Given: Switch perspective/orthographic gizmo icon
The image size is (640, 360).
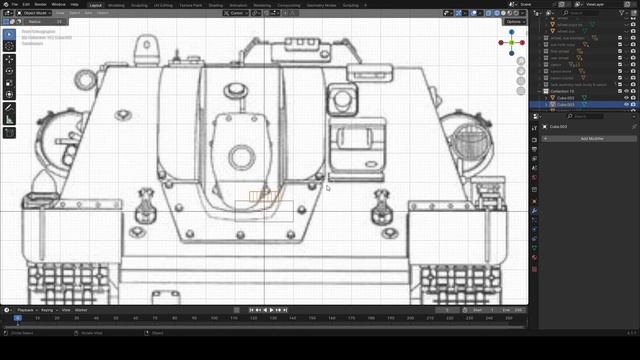Looking at the screenshot, I should coord(521,91).
